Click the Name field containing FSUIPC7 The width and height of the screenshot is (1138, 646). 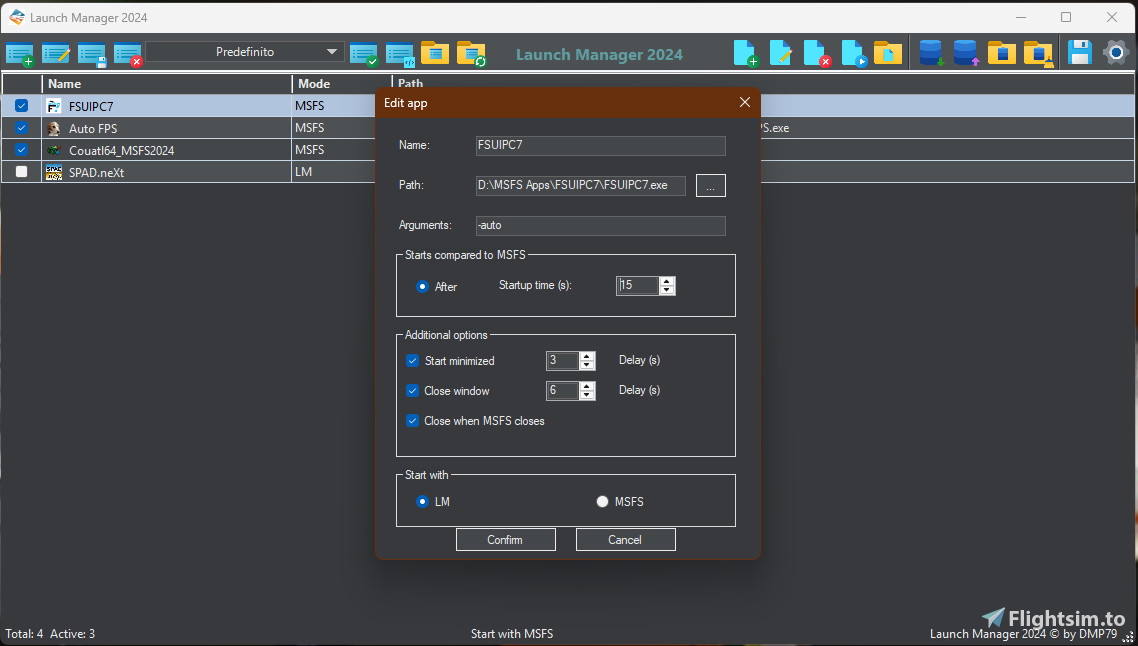click(x=600, y=145)
